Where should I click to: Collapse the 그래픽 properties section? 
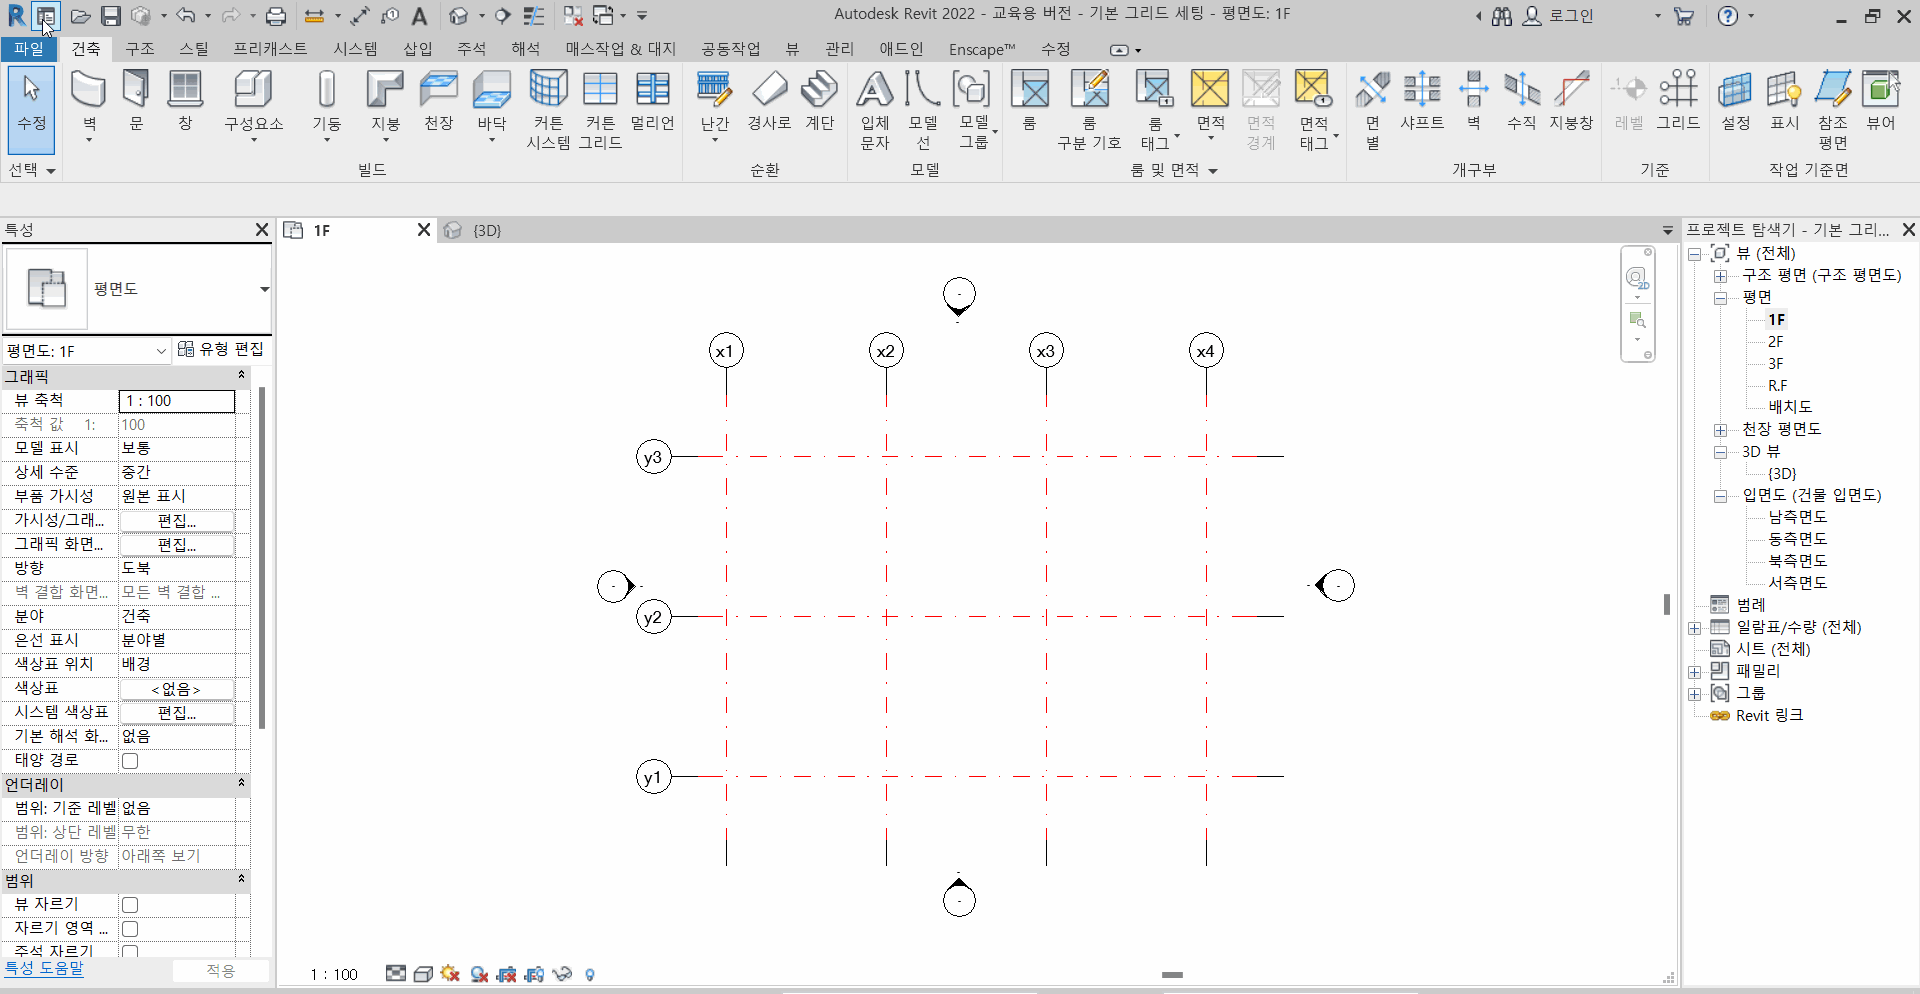[x=241, y=375]
